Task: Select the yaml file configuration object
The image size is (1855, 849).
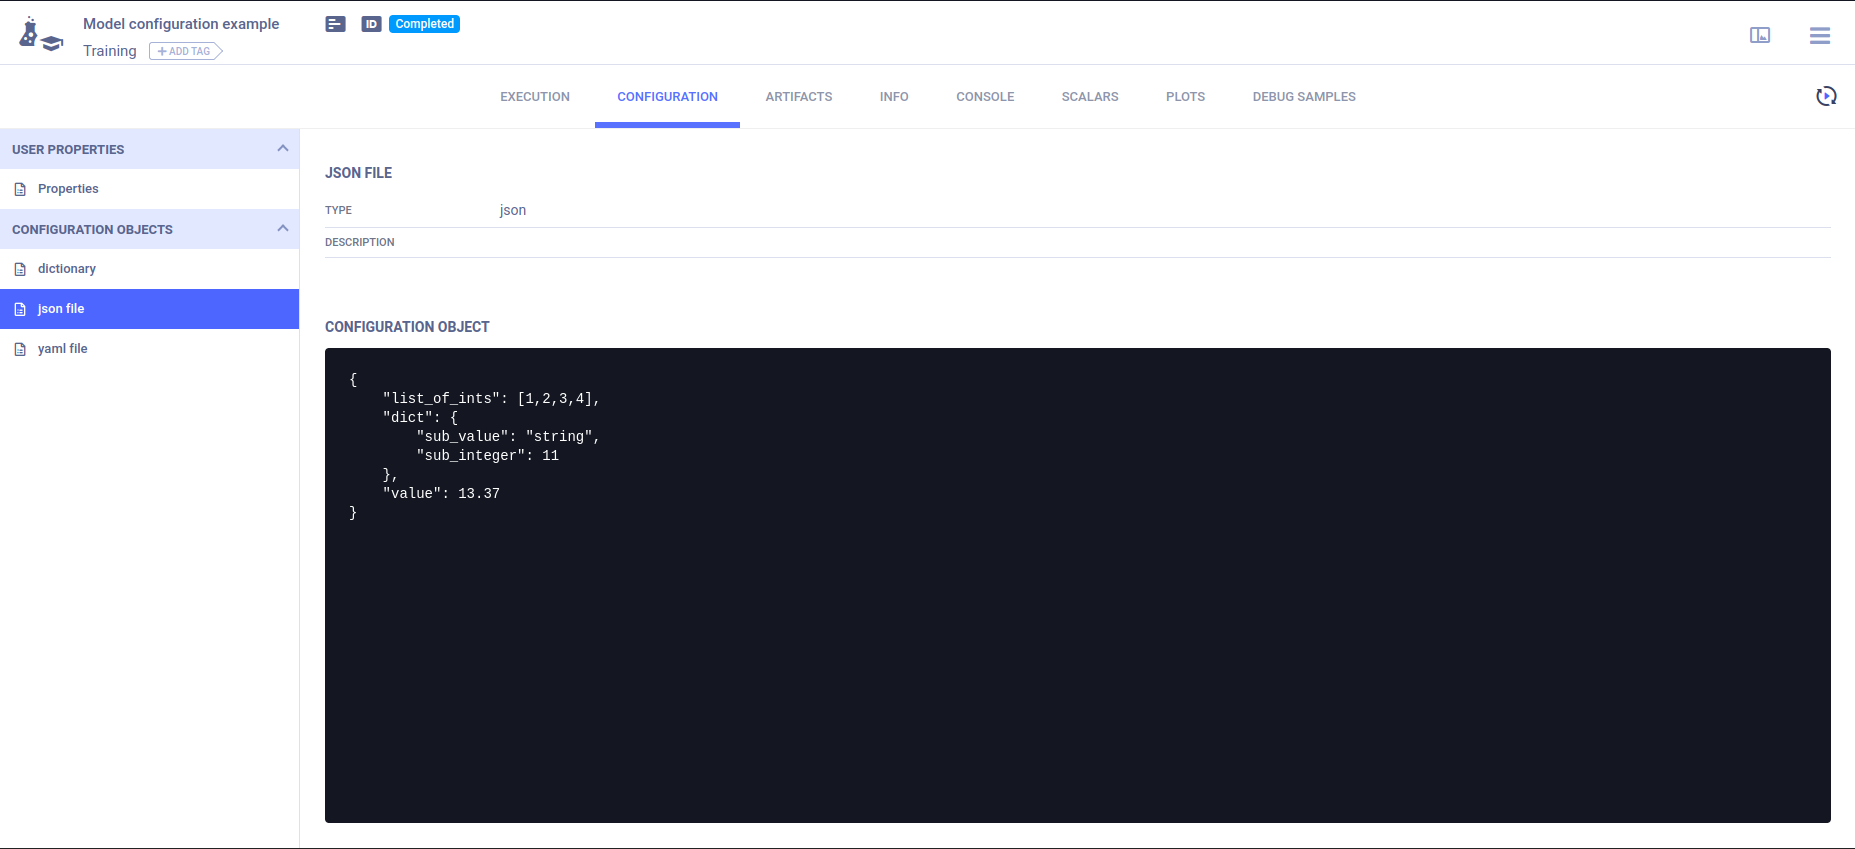Action: tap(63, 349)
